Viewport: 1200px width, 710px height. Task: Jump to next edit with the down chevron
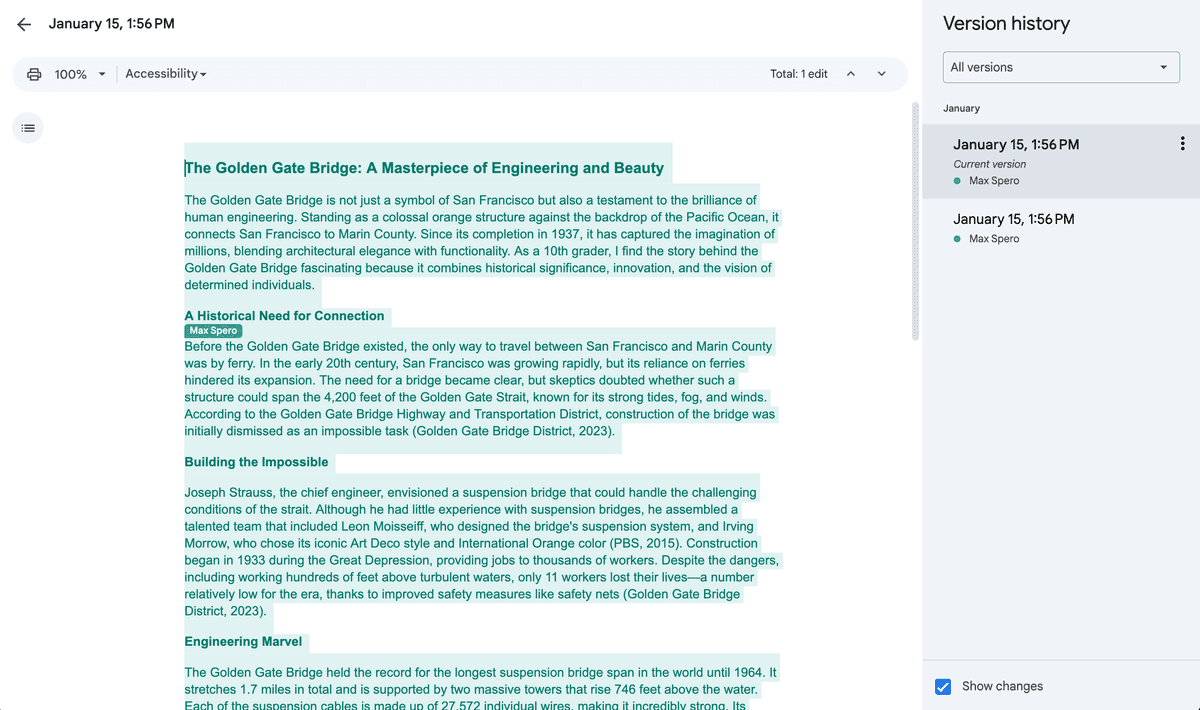(x=881, y=73)
